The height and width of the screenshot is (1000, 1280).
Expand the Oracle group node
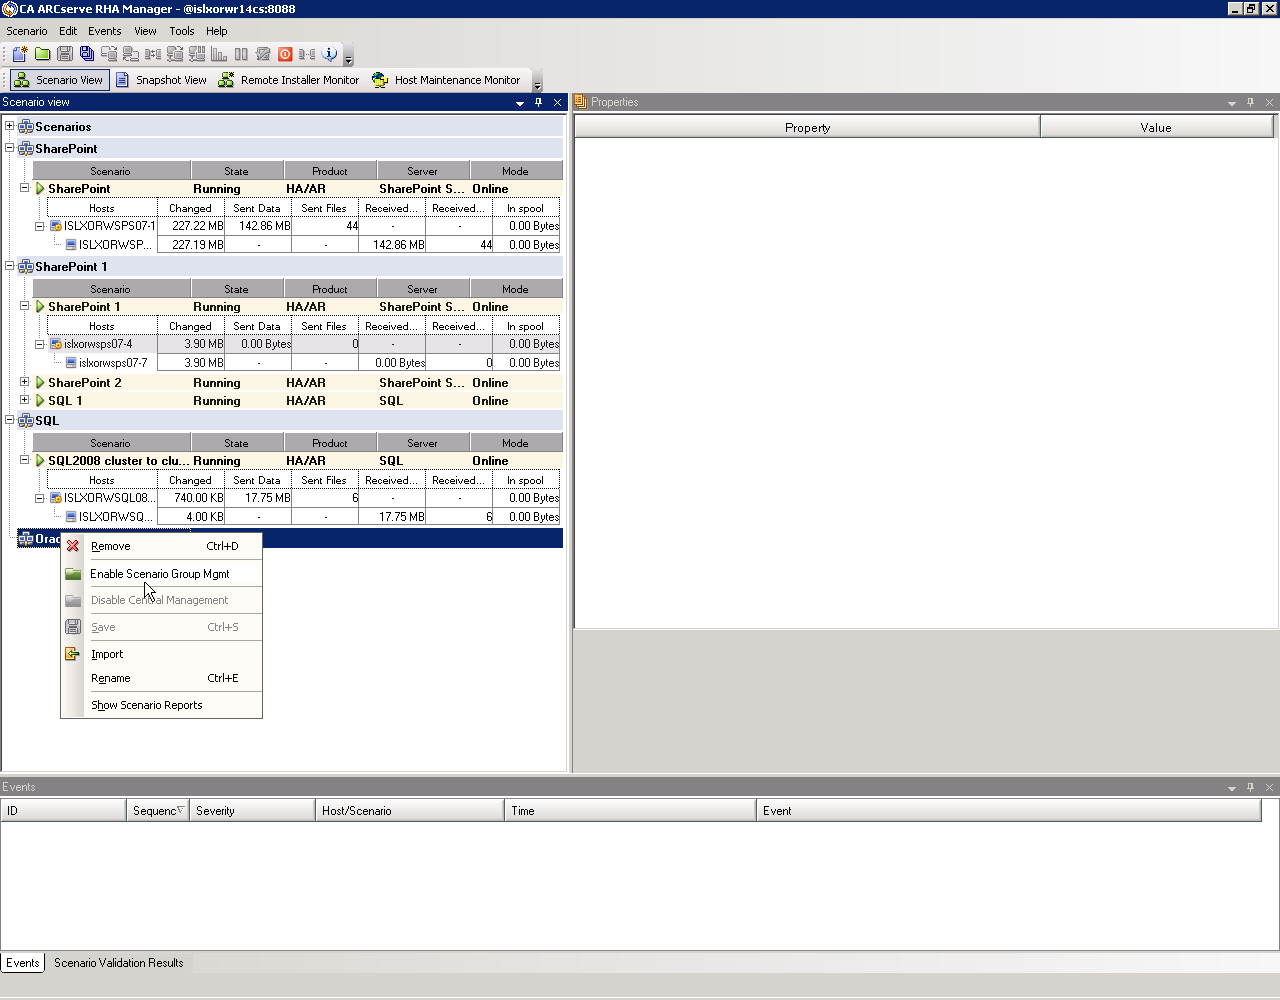(x=9, y=539)
